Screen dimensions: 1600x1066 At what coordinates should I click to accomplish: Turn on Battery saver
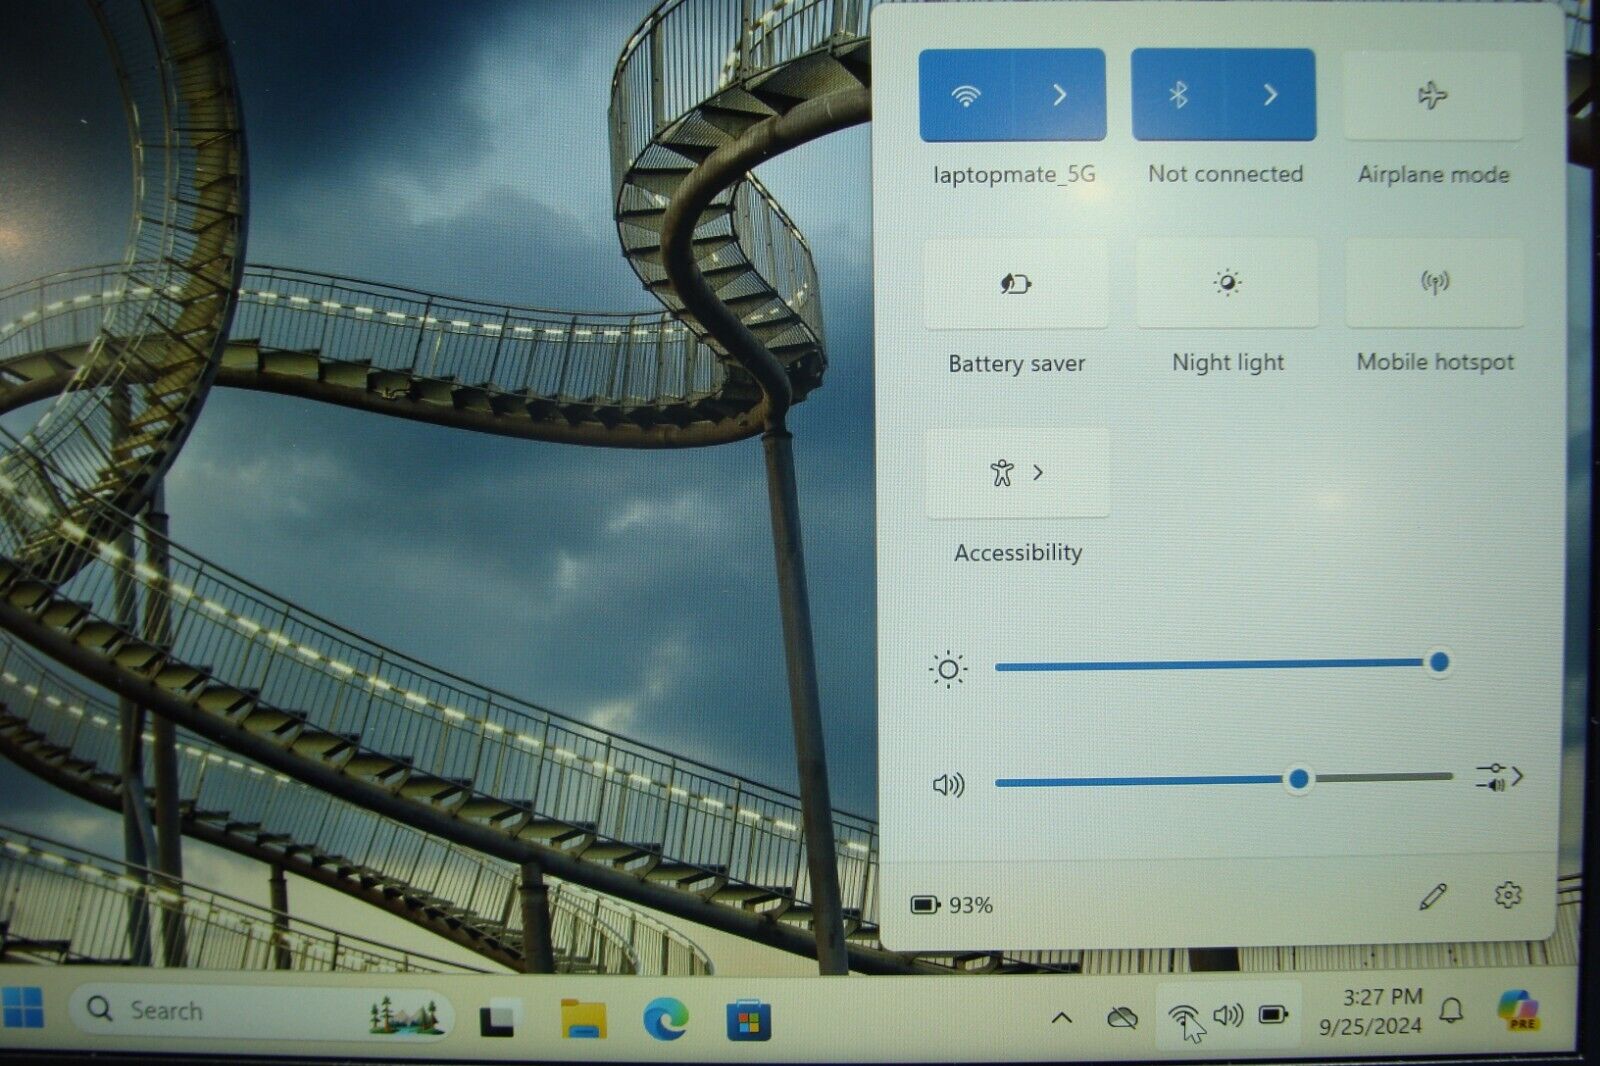1016,285
